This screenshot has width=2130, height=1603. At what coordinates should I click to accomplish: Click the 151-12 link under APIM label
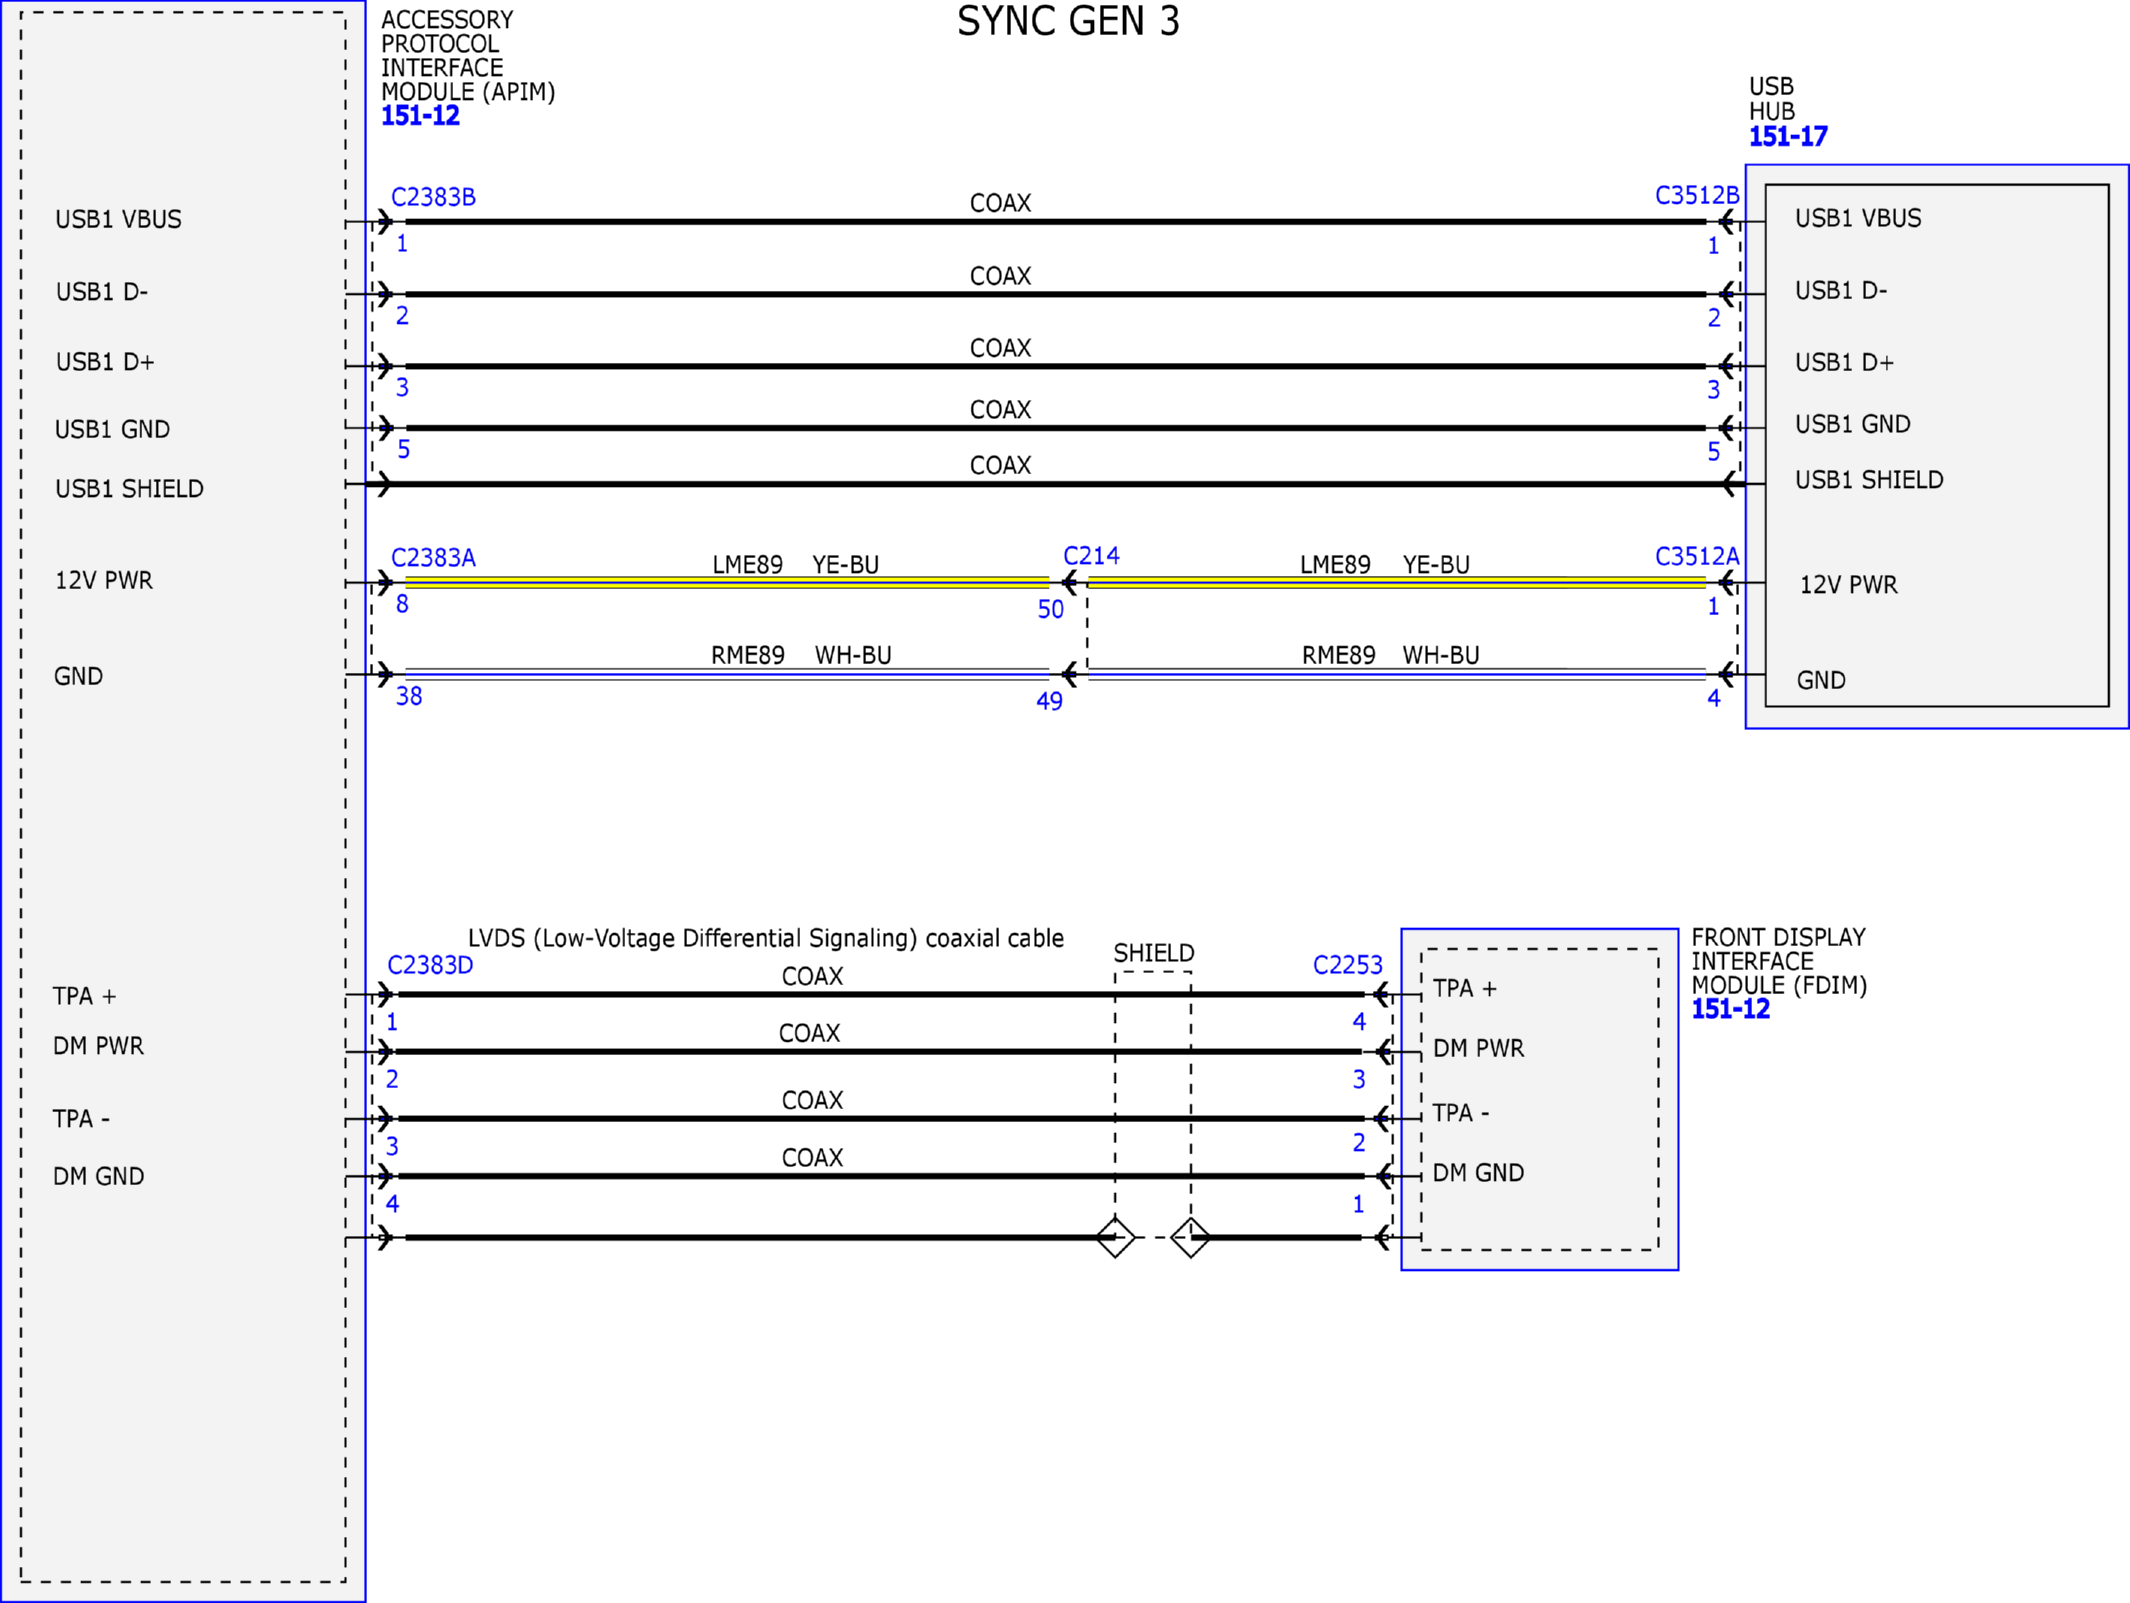[420, 116]
